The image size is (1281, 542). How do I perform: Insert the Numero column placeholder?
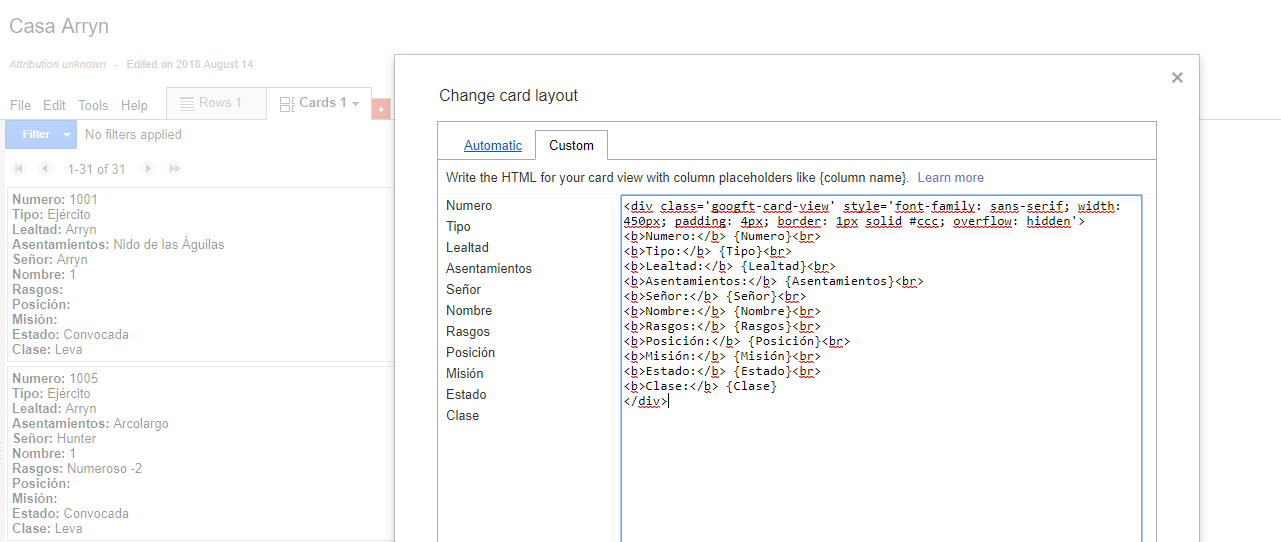[469, 206]
